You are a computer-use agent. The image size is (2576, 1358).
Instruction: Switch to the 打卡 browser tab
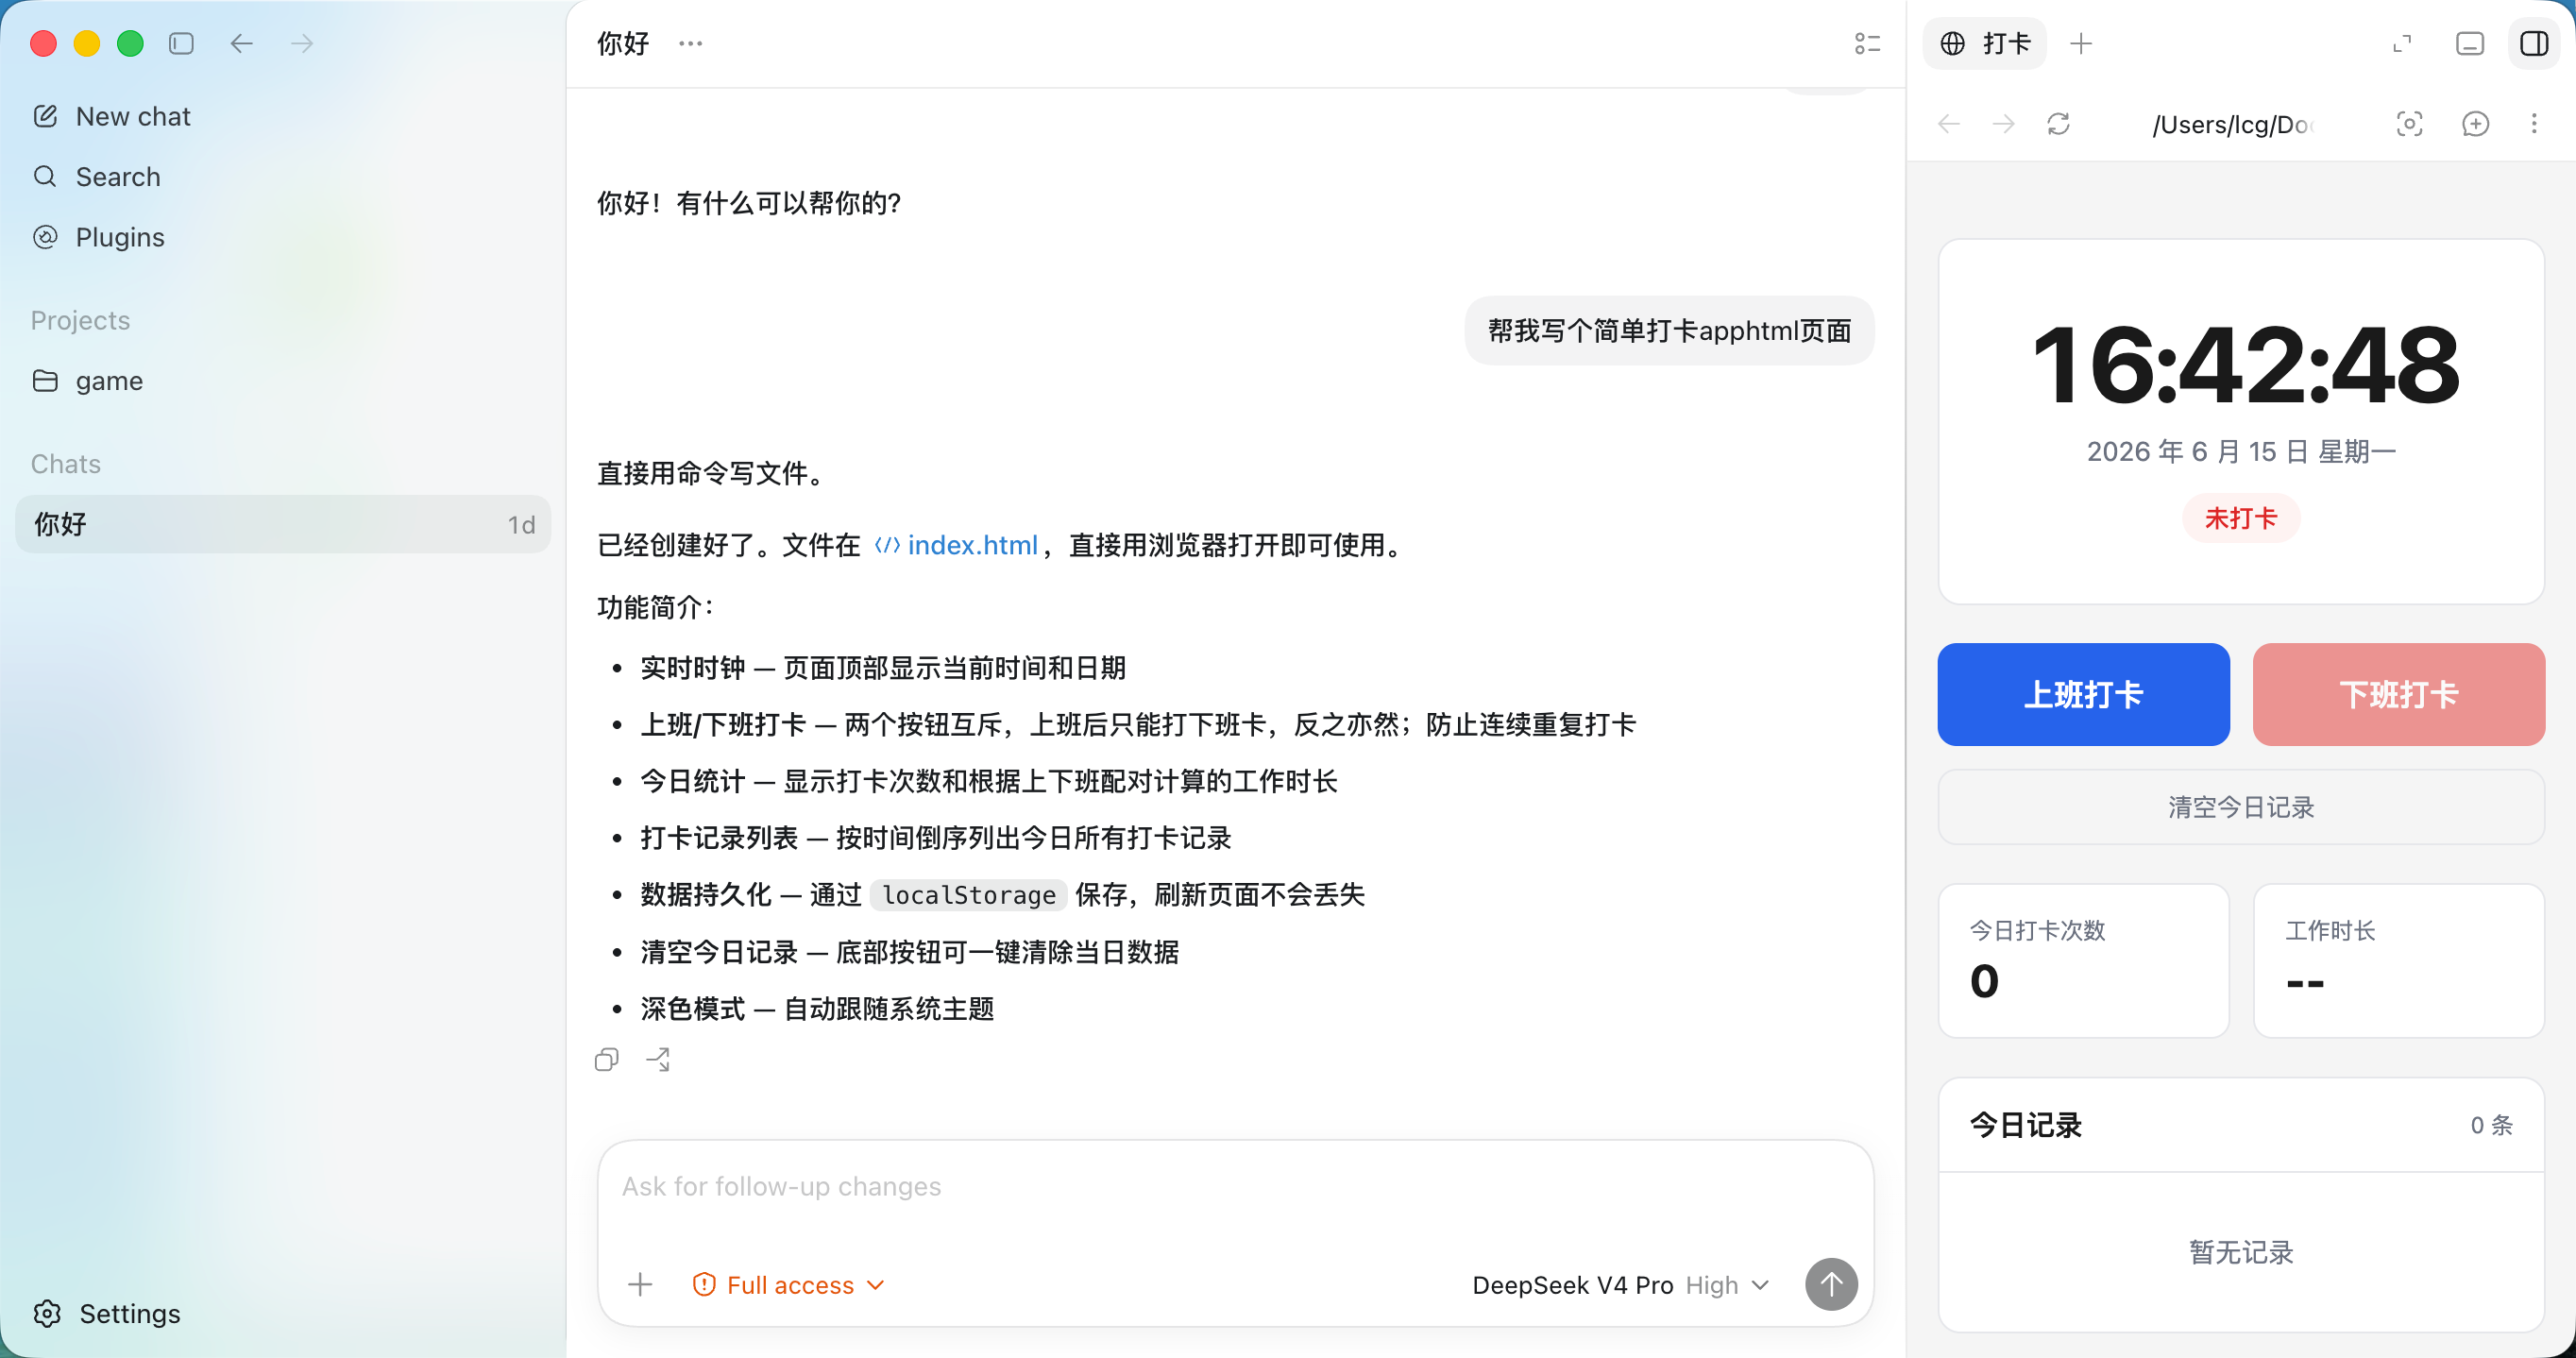[x=1985, y=43]
